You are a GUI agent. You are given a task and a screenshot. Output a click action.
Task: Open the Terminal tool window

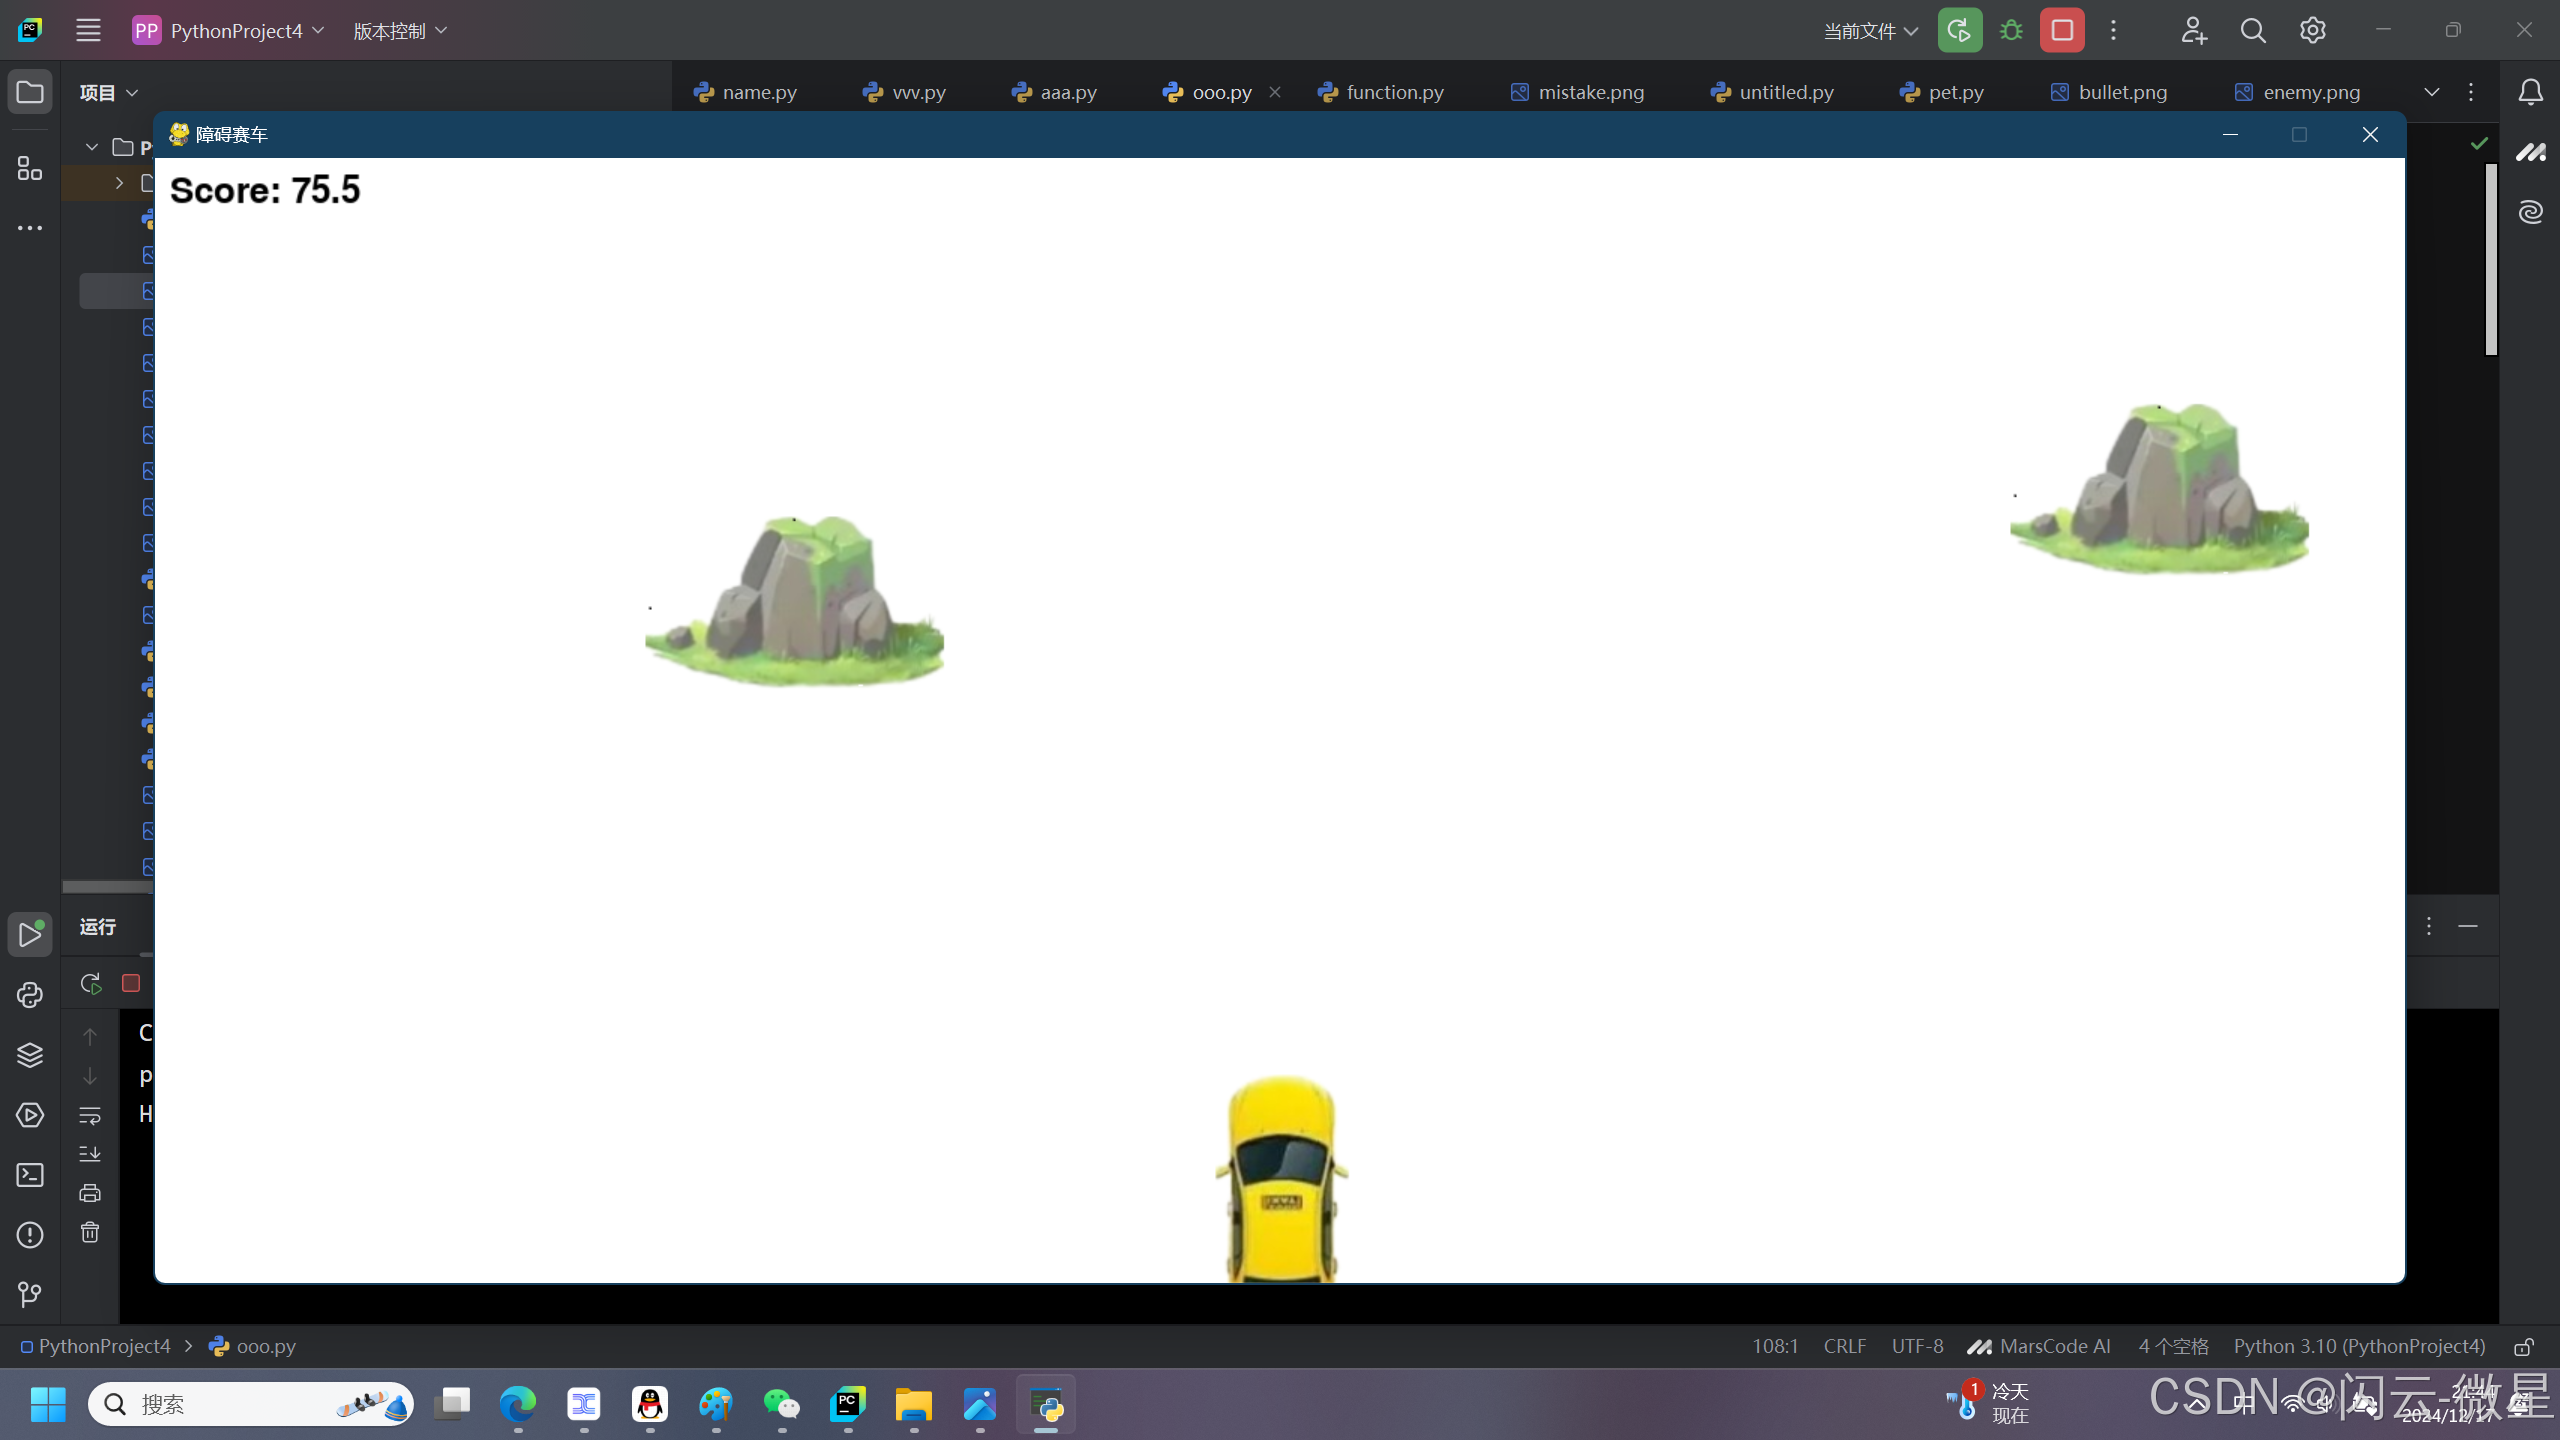[x=30, y=1175]
